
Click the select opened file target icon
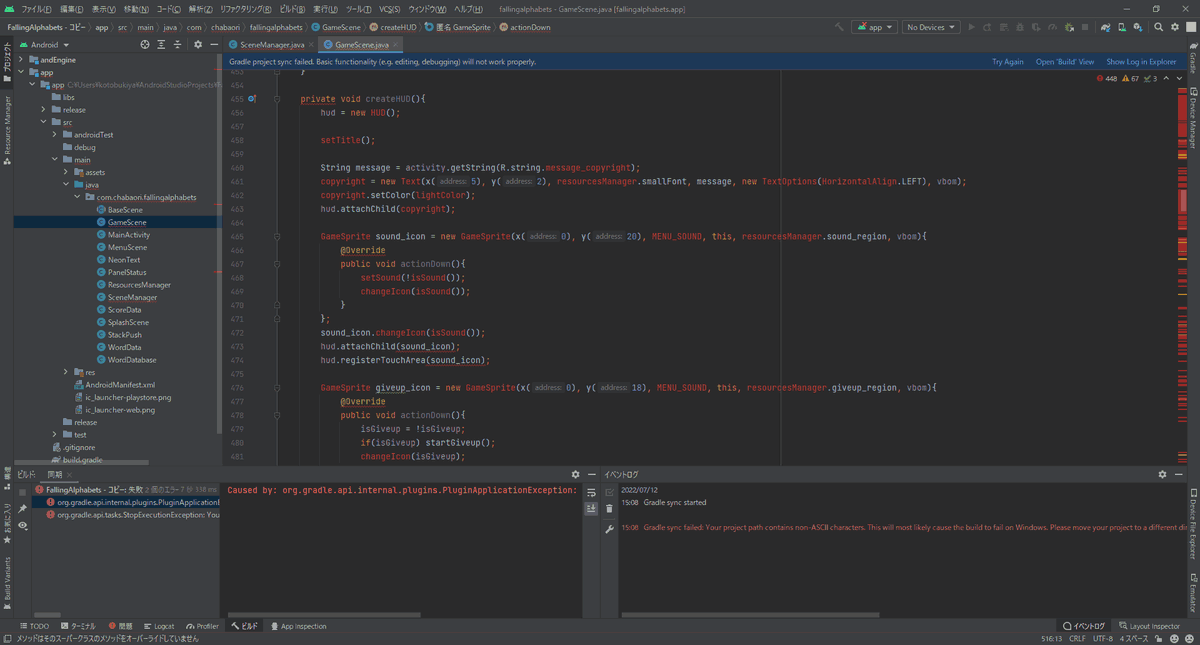[x=145, y=44]
